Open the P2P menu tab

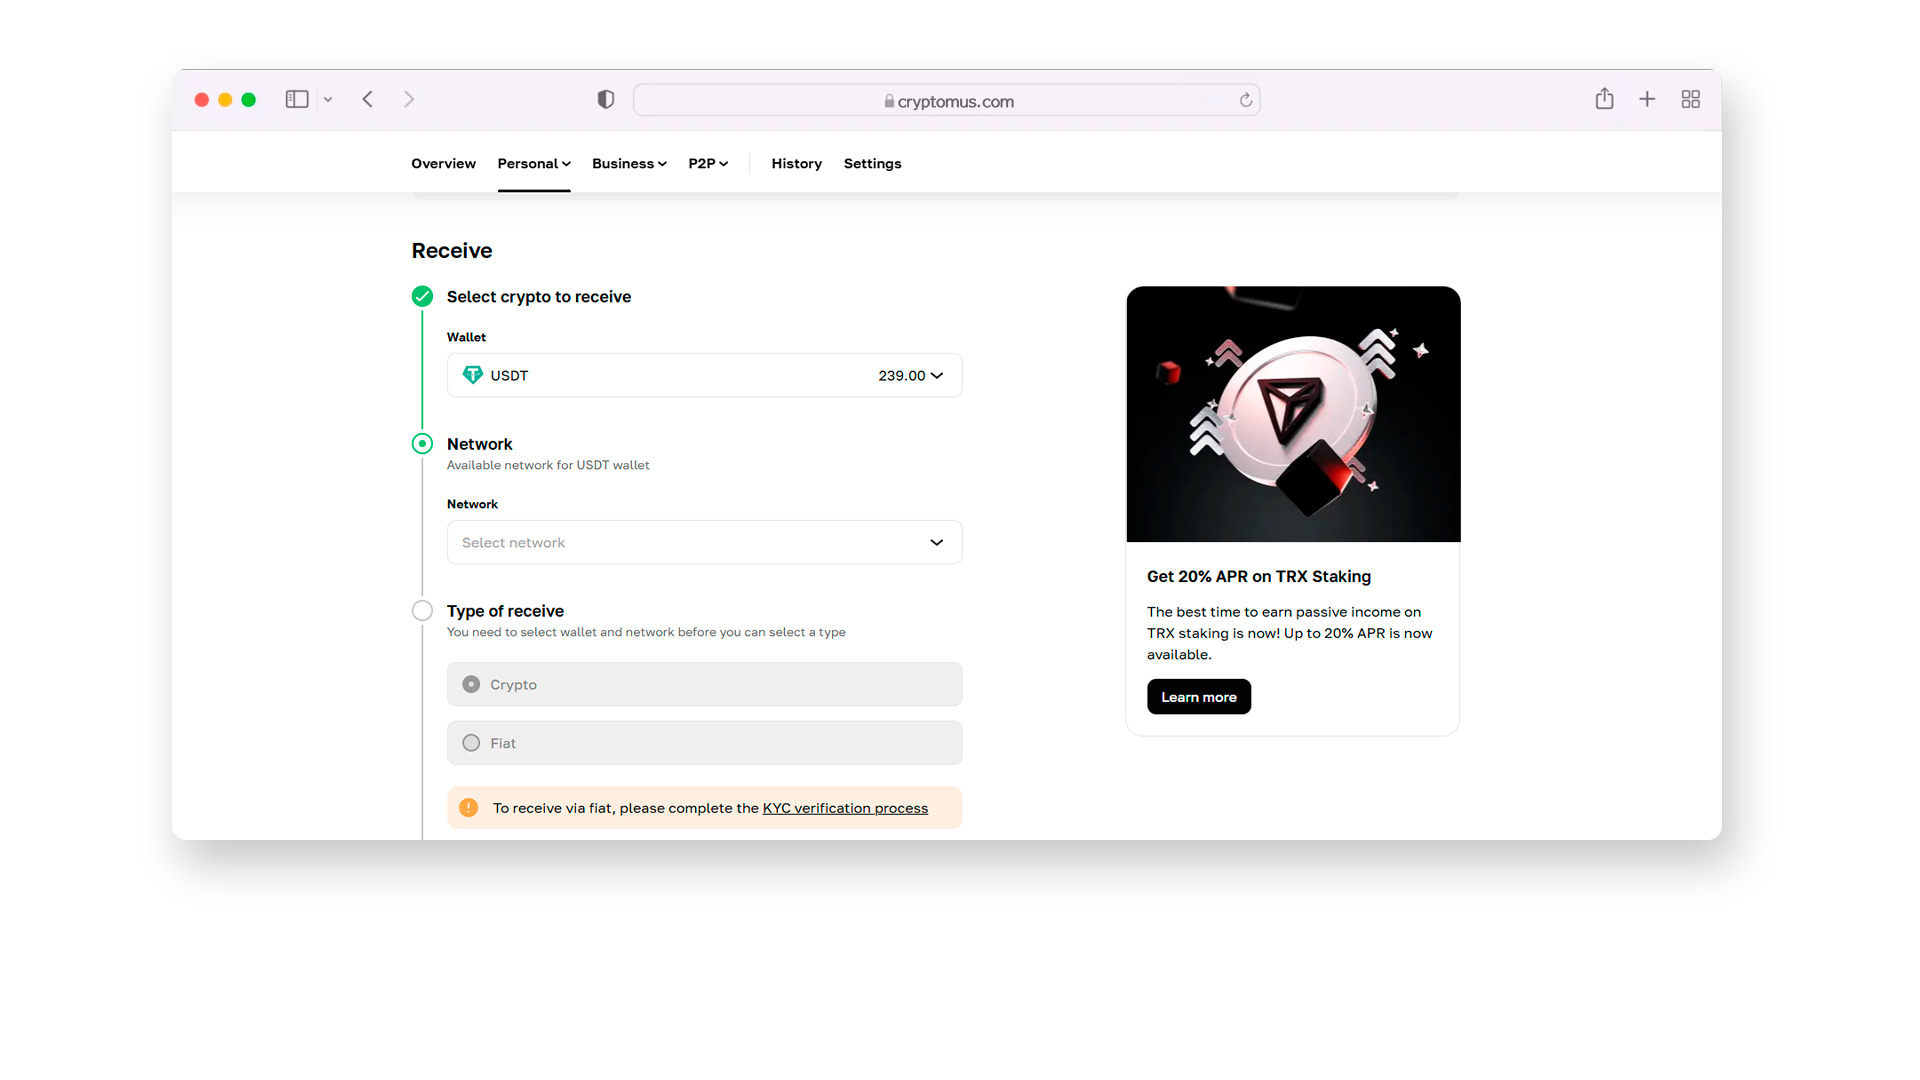[x=707, y=162]
